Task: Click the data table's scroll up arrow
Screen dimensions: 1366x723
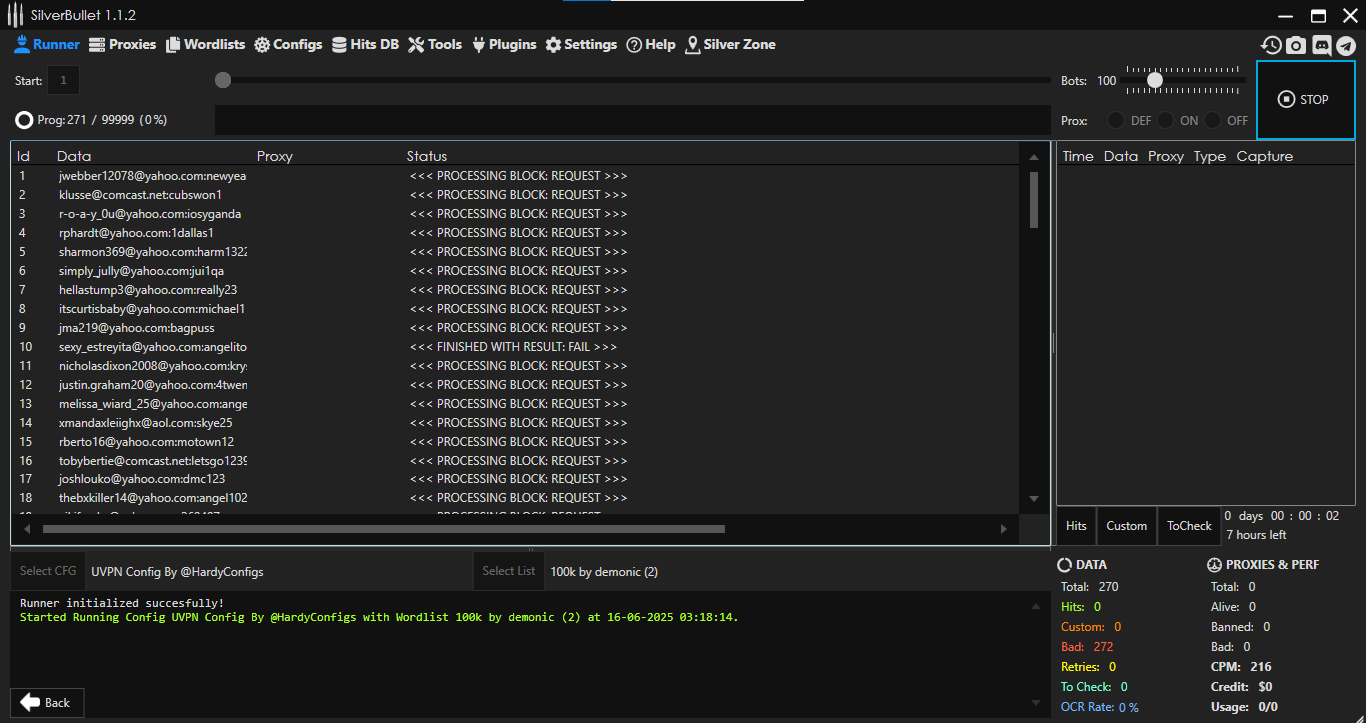Action: [1034, 157]
